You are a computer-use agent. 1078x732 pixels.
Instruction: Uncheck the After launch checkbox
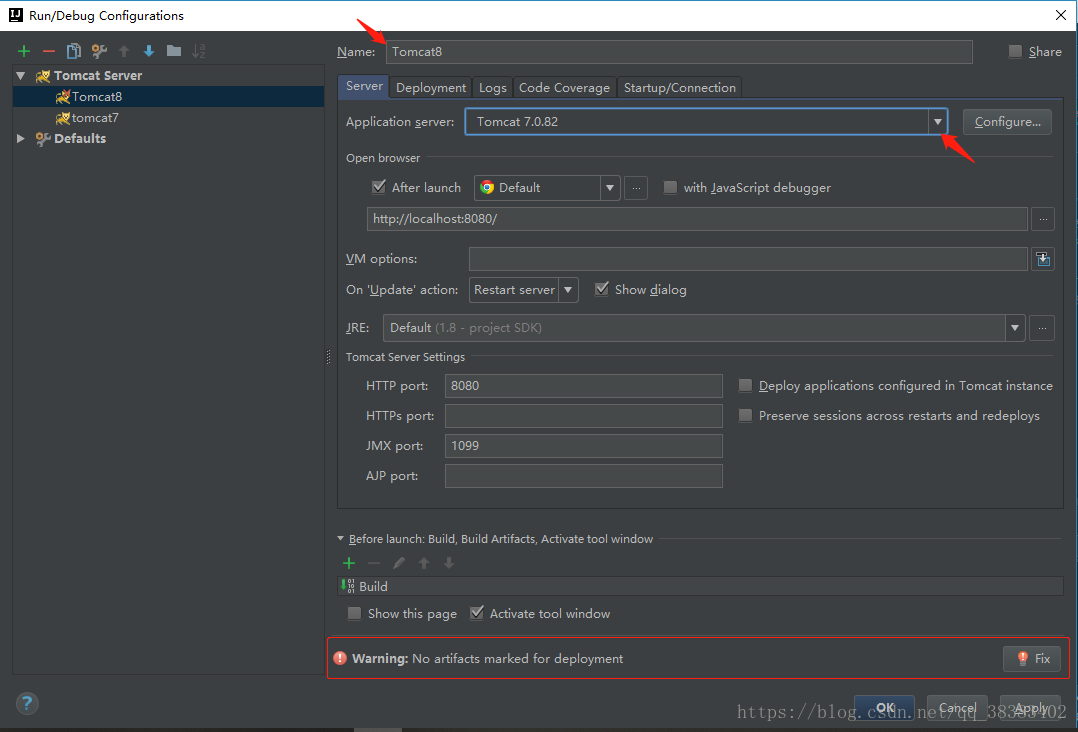click(x=378, y=187)
